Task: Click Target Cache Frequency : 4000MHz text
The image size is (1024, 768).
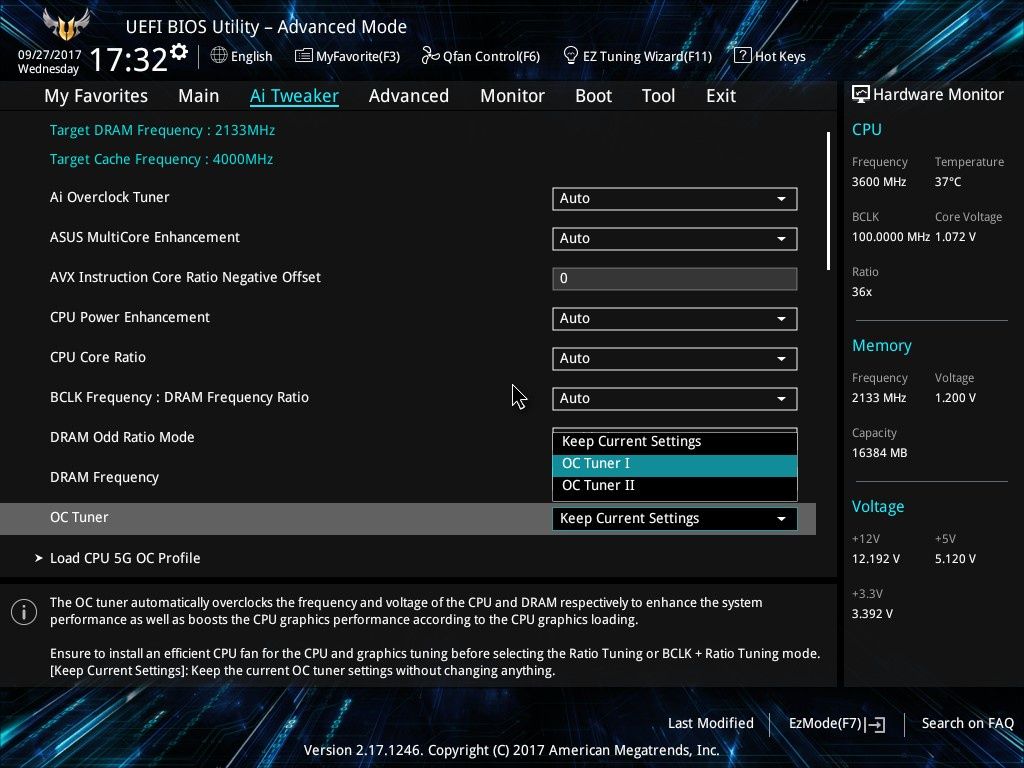Action: click(x=161, y=159)
